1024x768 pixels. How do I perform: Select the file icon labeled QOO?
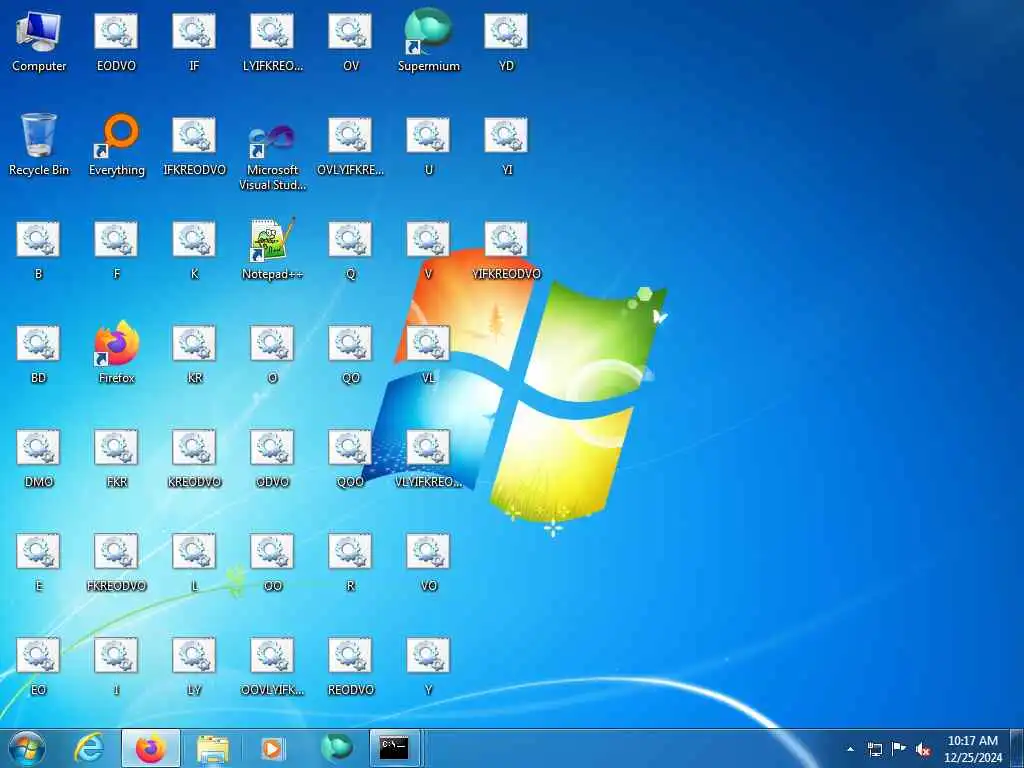pyautogui.click(x=351, y=457)
